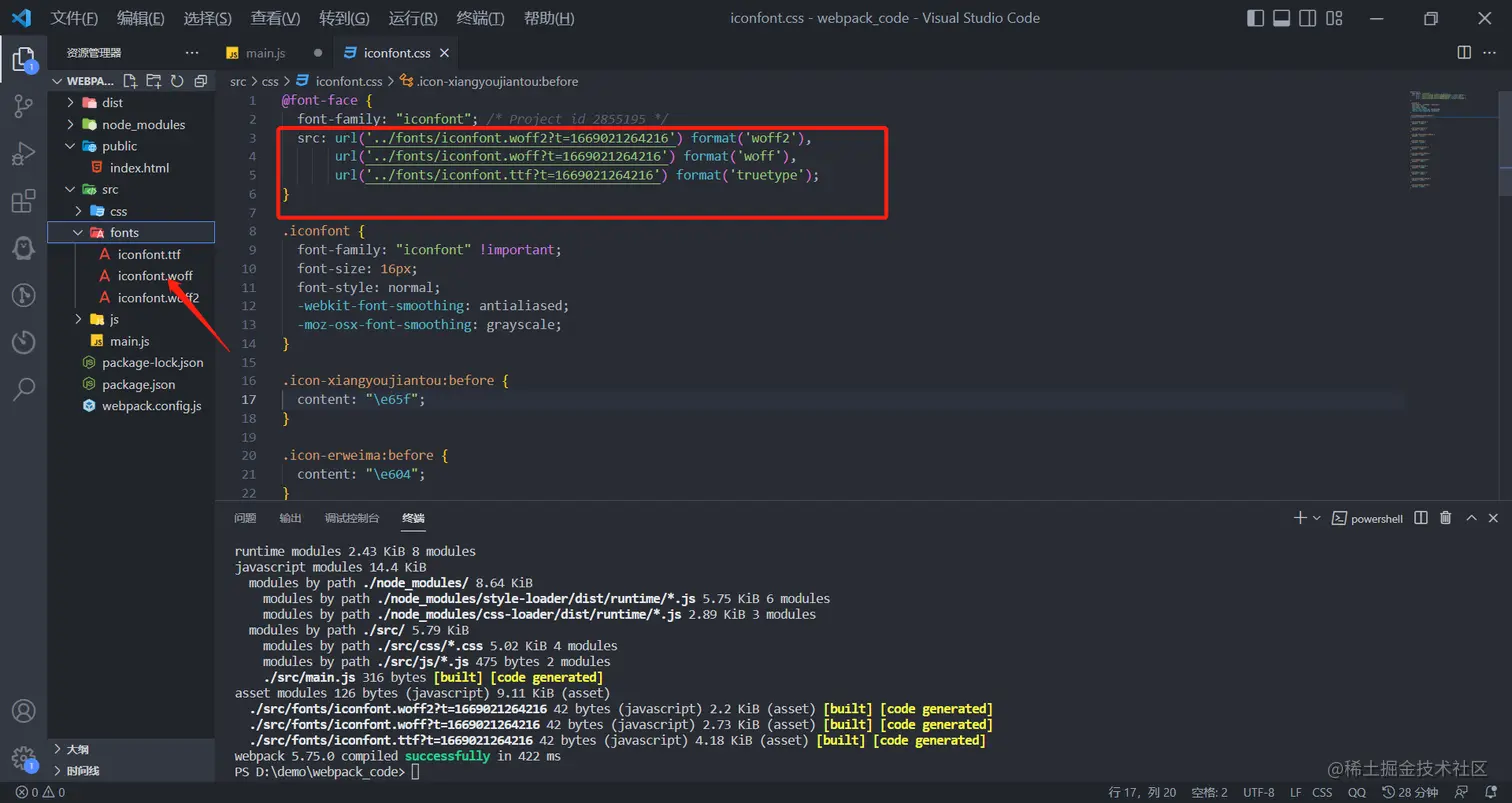Image resolution: width=1512 pixels, height=803 pixels.
Task: Refresh the explorer file tree
Action: 177,81
